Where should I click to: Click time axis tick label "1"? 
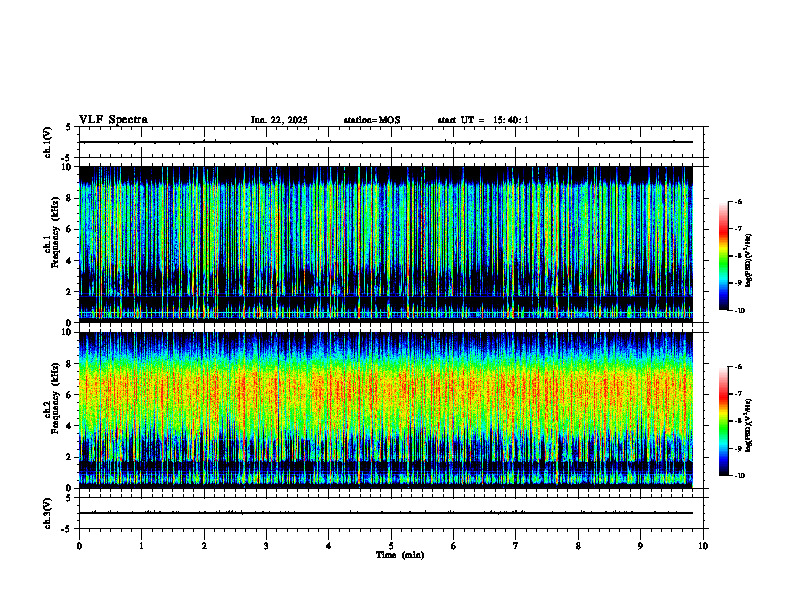point(141,546)
